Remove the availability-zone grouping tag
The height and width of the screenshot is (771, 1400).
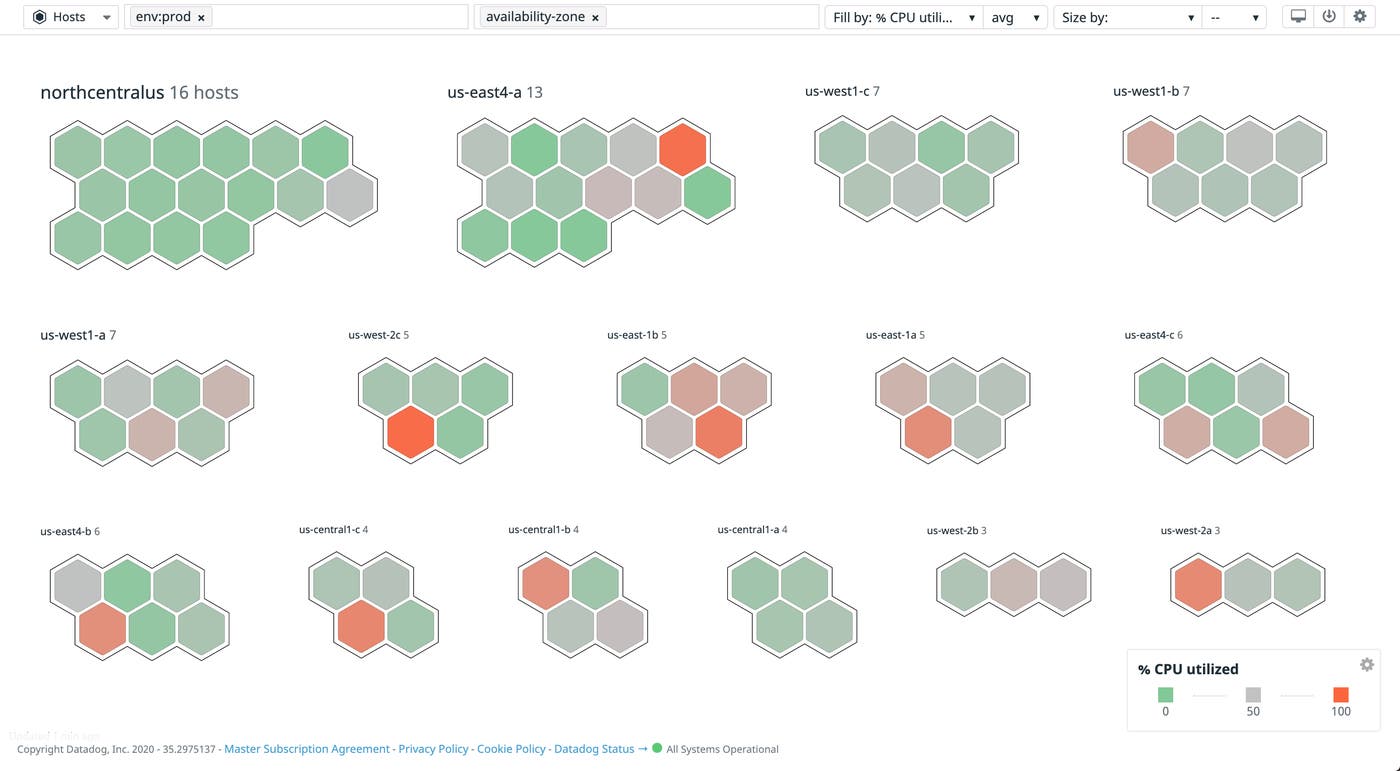pyautogui.click(x=595, y=17)
